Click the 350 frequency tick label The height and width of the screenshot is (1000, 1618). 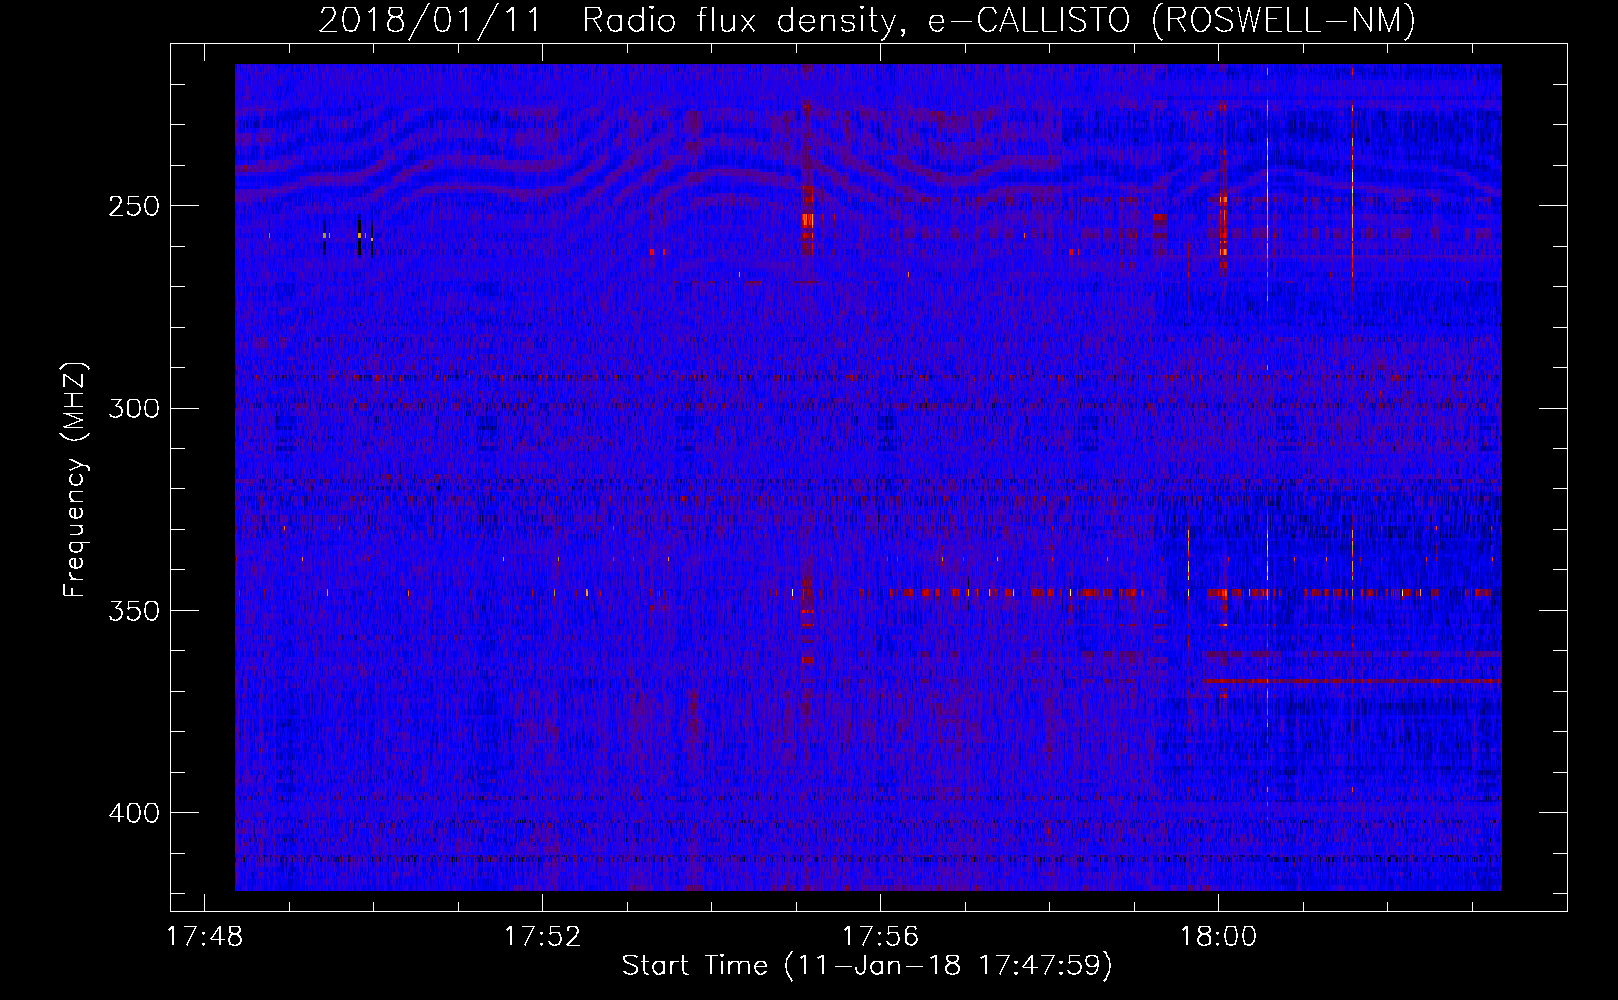pyautogui.click(x=133, y=611)
